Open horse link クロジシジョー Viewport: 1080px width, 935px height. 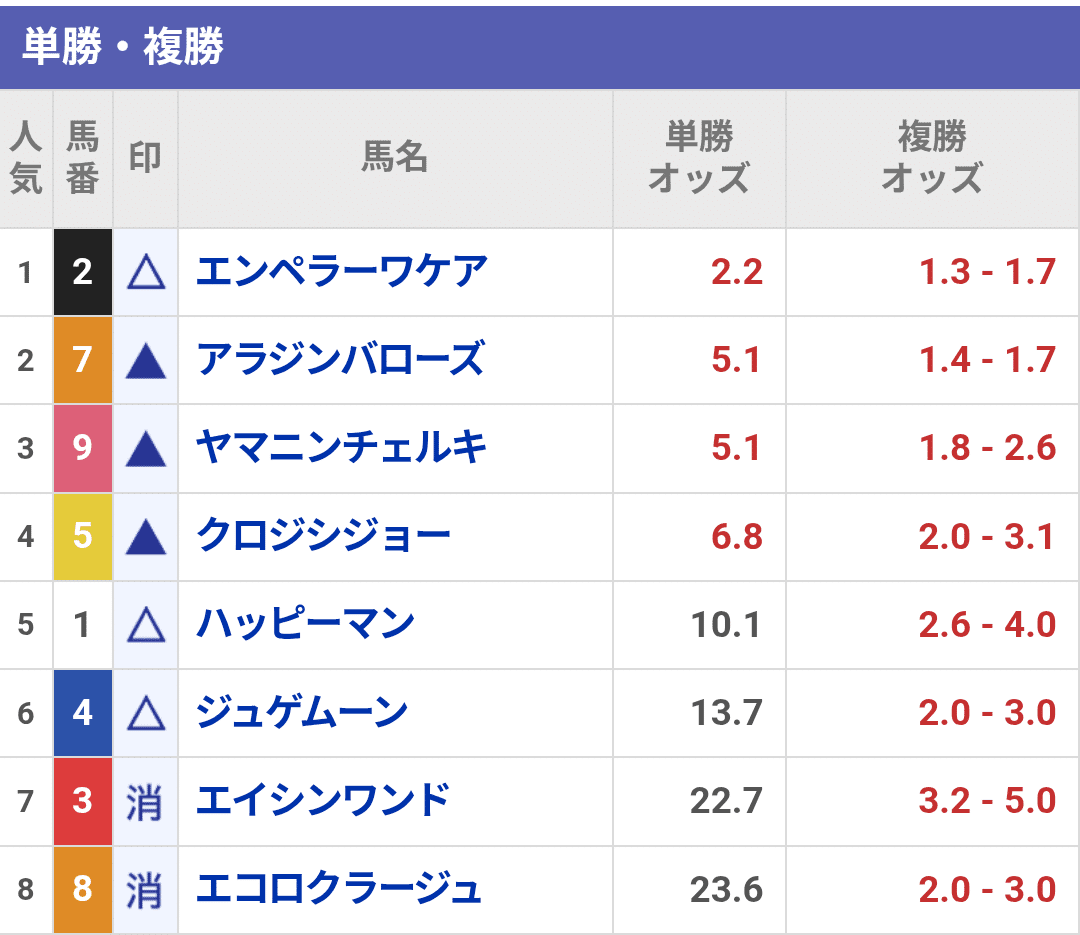pyautogui.click(x=323, y=536)
